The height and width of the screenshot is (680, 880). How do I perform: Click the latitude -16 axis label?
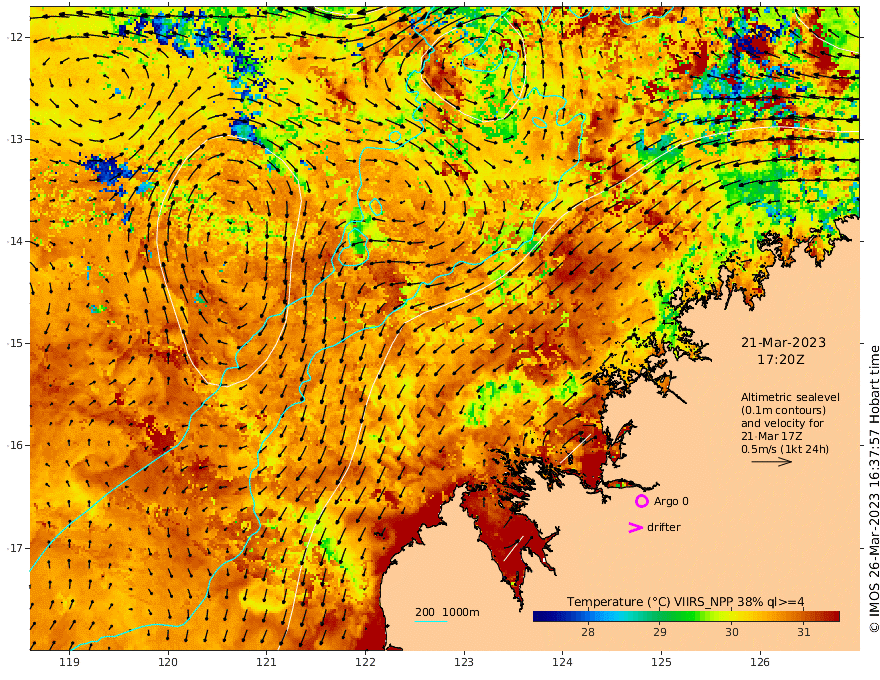click(15, 445)
